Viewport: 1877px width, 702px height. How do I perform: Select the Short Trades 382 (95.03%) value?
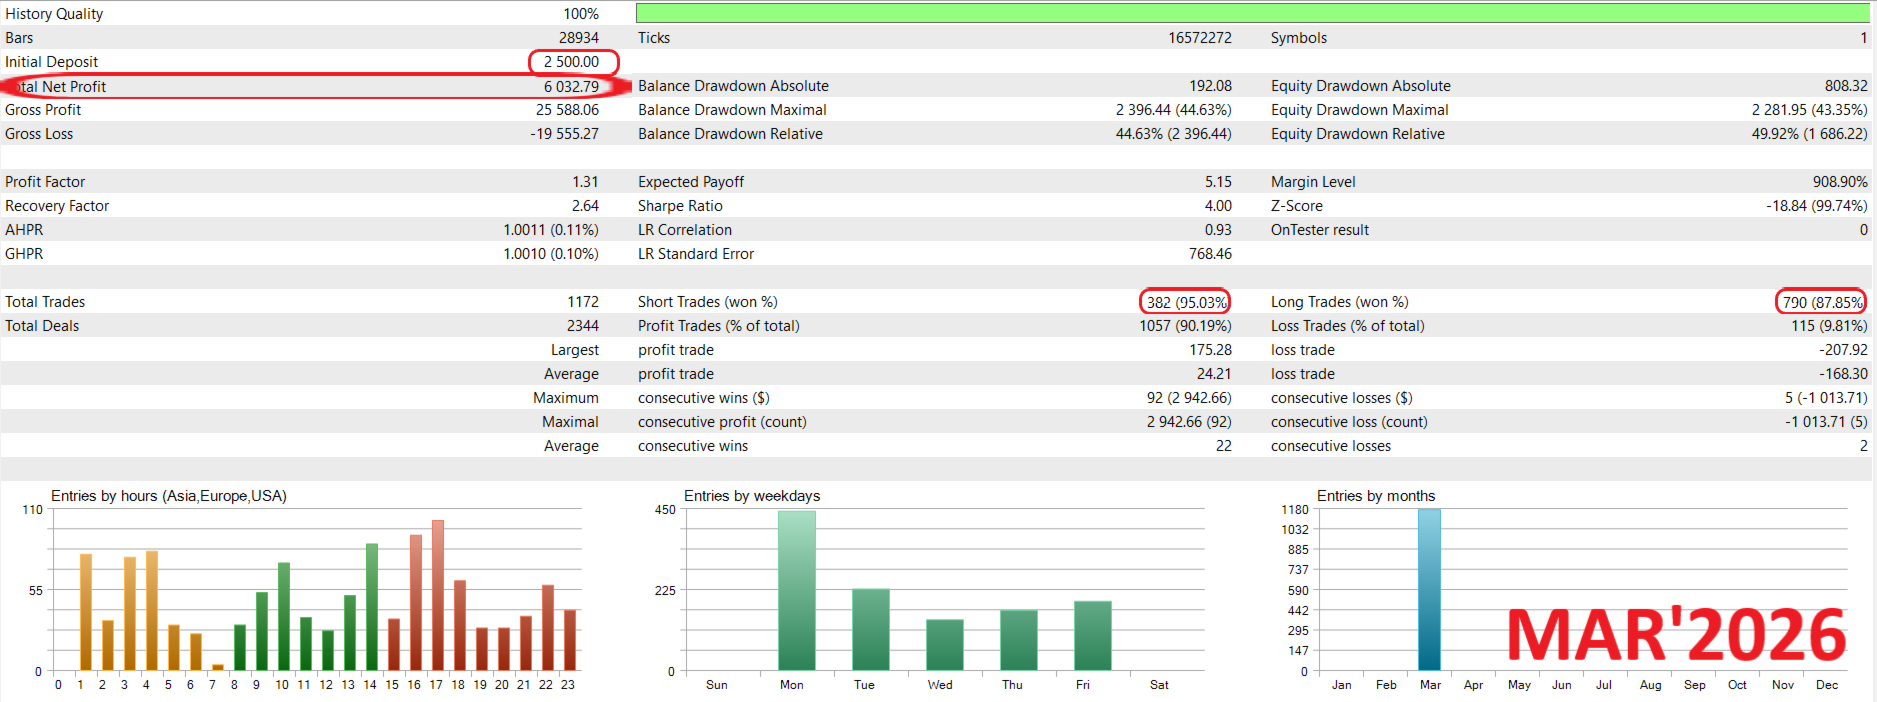(x=1186, y=302)
